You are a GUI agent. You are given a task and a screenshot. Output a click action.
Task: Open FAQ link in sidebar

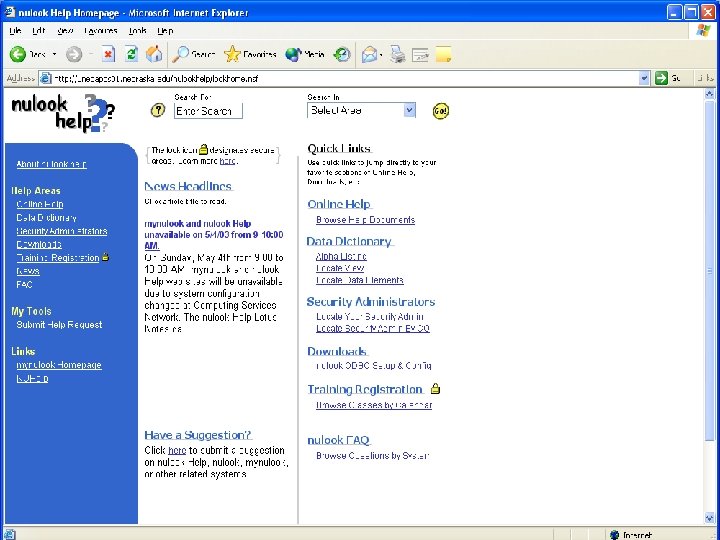point(24,285)
